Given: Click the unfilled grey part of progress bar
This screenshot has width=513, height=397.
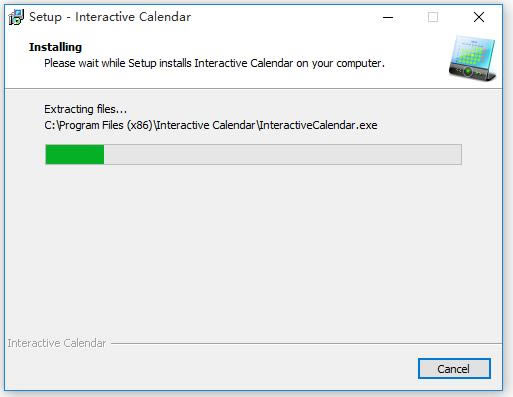Looking at the screenshot, I should (x=283, y=154).
